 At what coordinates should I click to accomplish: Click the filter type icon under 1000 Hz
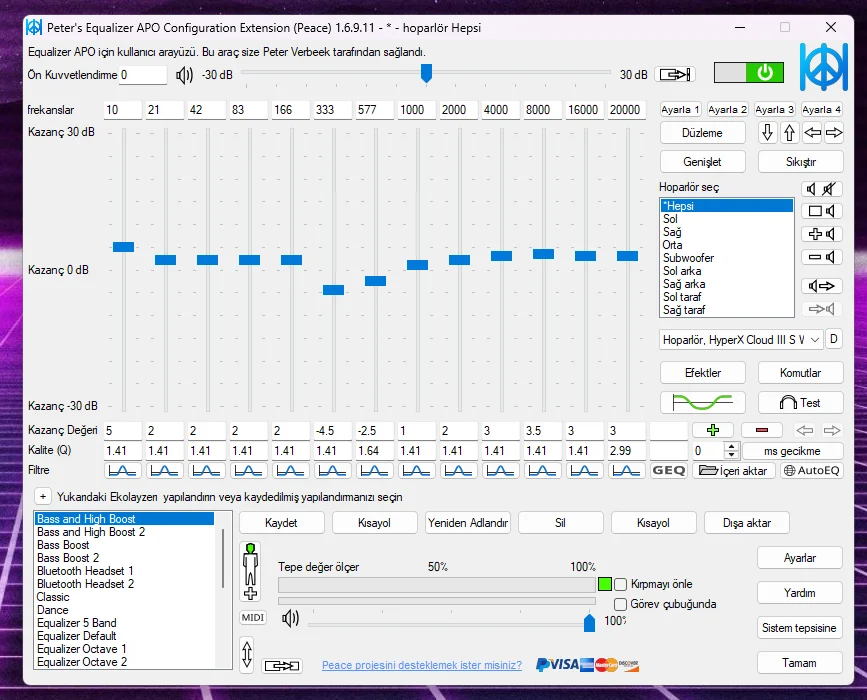(x=416, y=471)
